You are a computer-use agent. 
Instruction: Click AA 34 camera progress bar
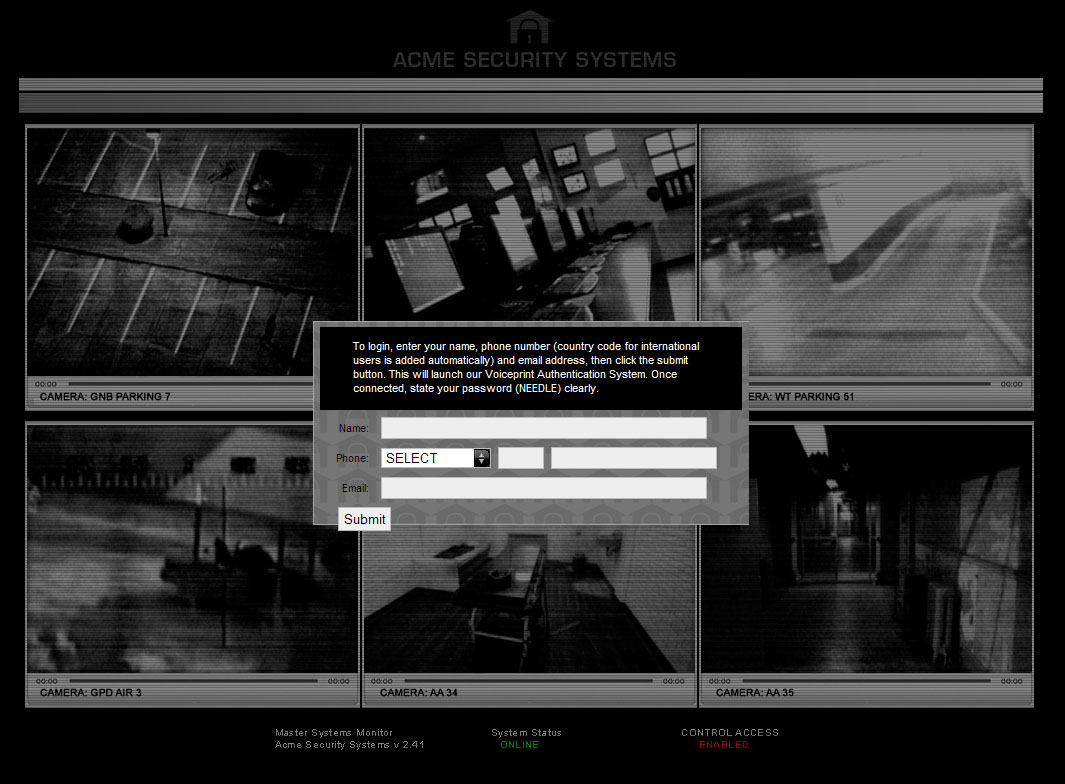[528, 680]
